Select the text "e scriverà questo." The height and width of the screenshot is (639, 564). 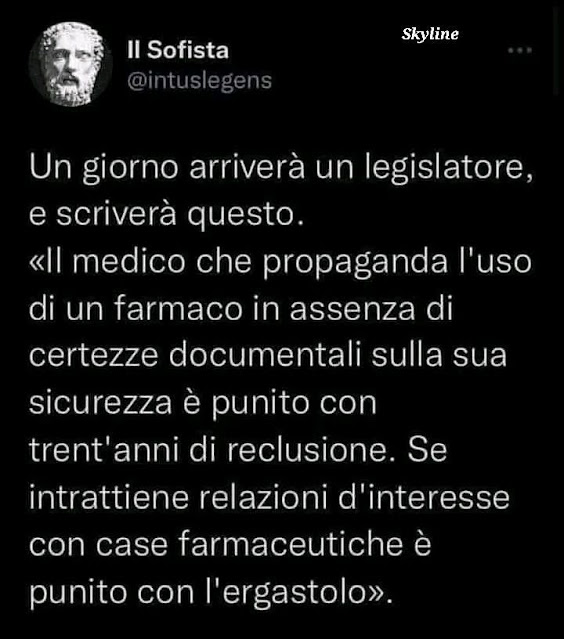[x=167, y=215]
